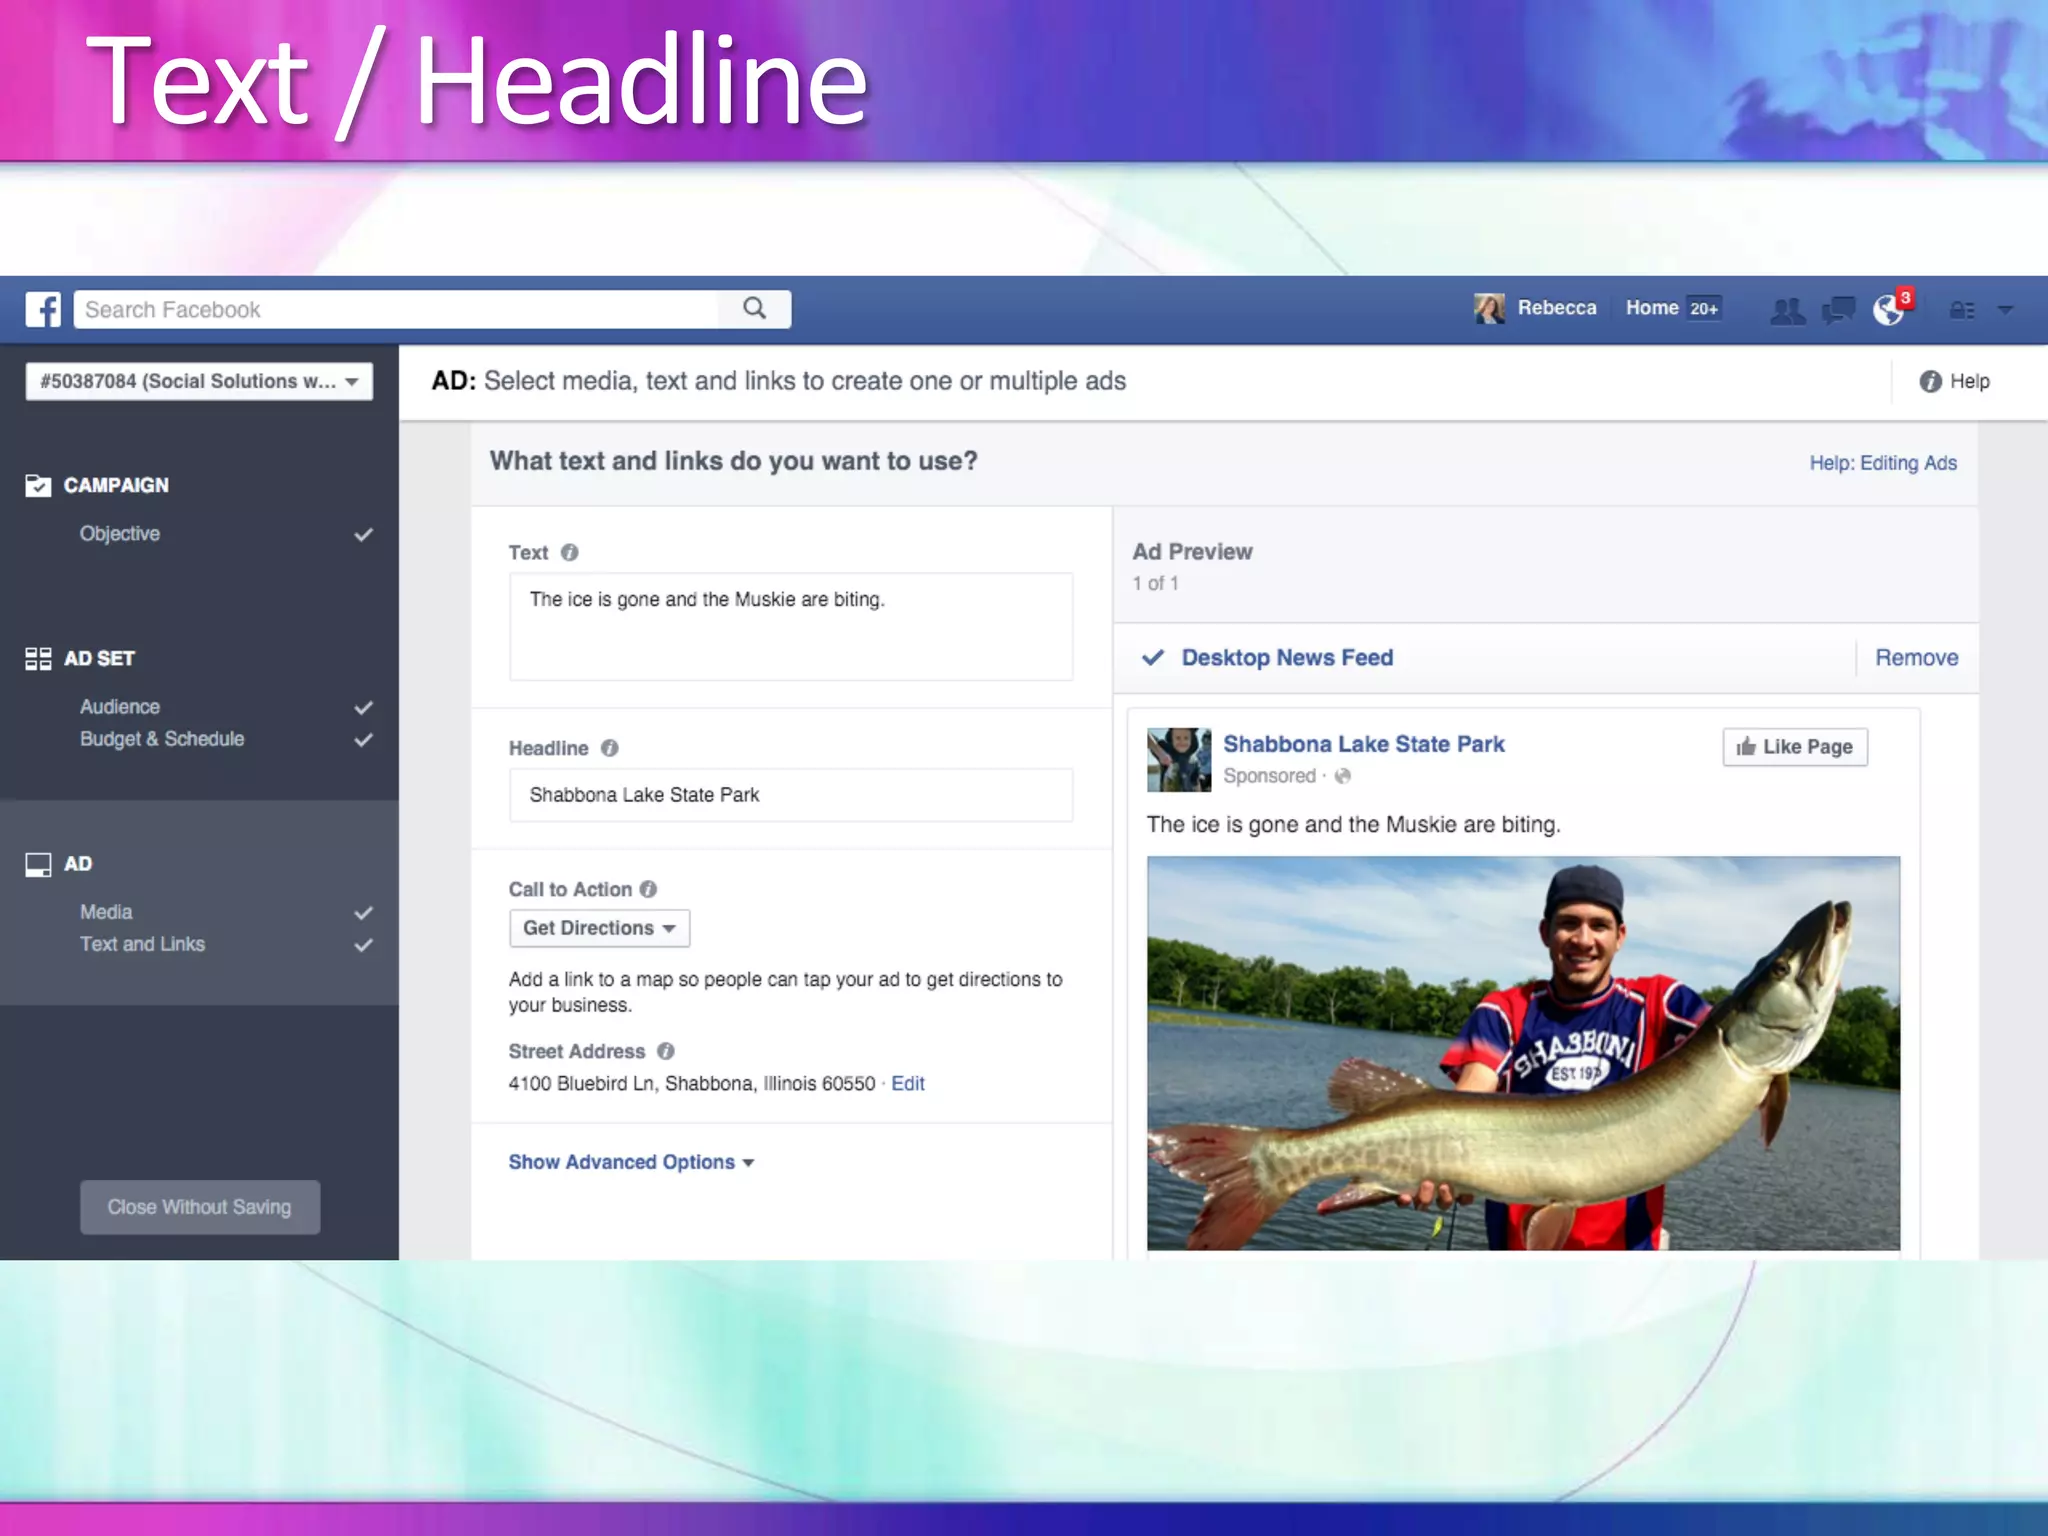
Task: Open the Get Directions dropdown
Action: click(x=599, y=928)
